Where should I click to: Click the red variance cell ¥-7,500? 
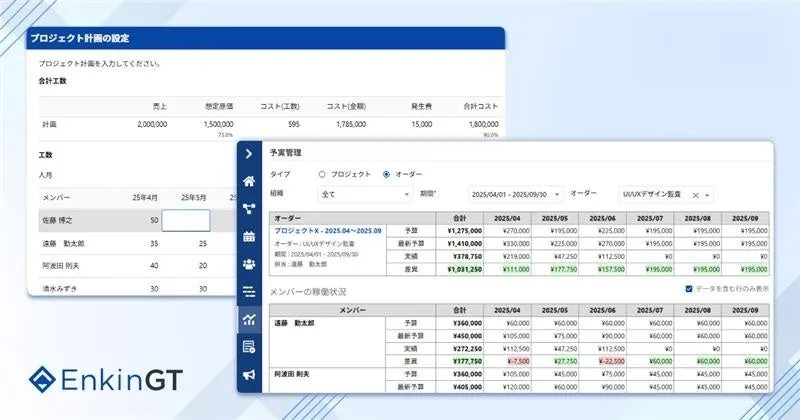(x=518, y=361)
